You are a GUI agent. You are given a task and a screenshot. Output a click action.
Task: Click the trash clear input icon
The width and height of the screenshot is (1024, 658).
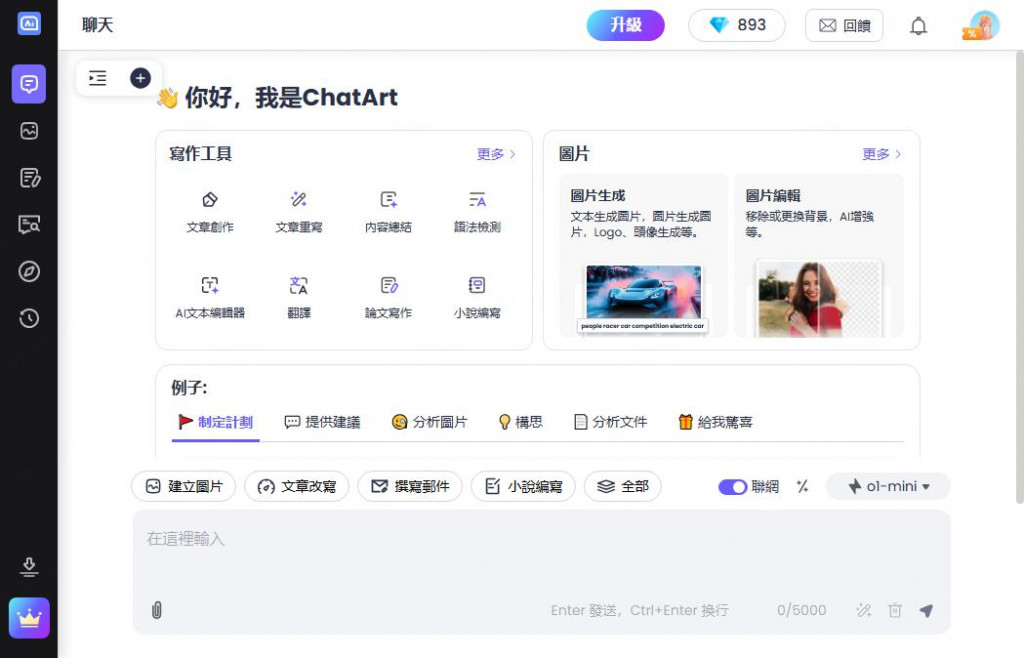[x=895, y=610]
